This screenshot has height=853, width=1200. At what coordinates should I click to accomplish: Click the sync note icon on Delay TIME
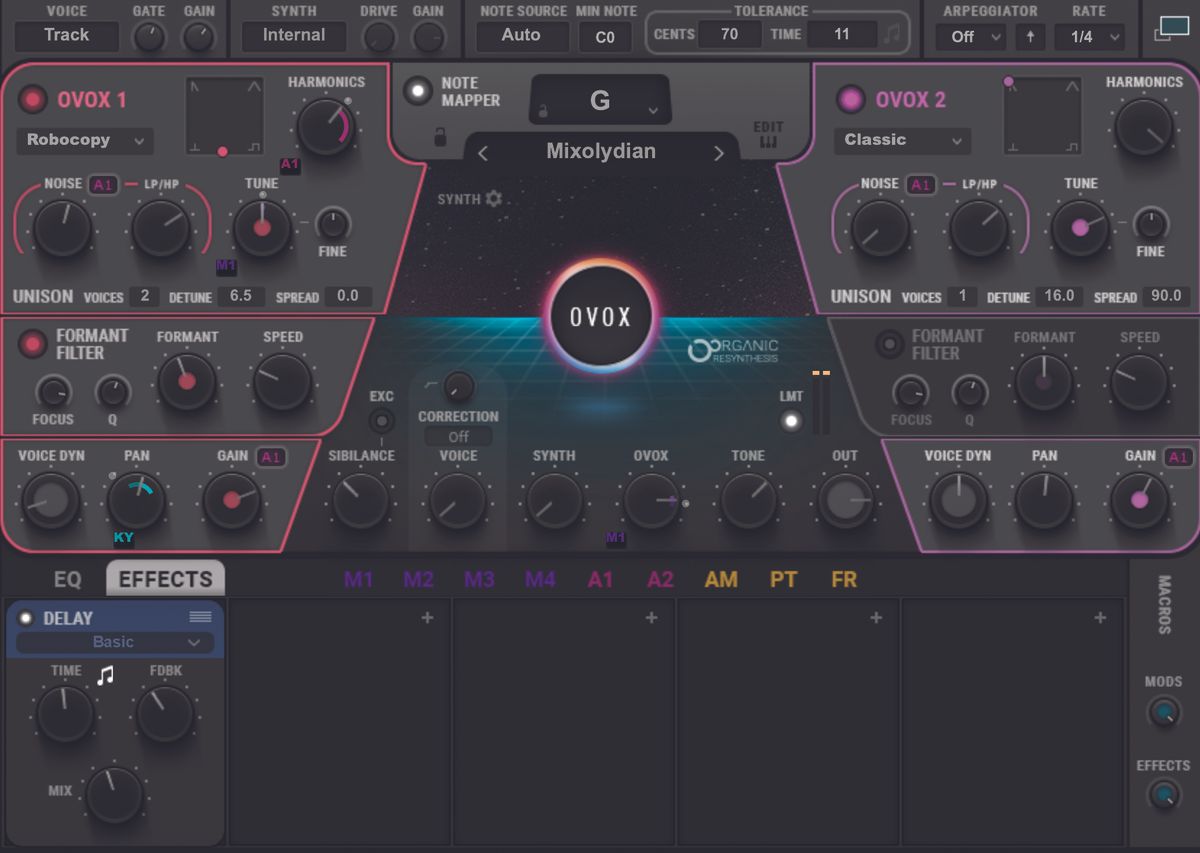[x=105, y=675]
